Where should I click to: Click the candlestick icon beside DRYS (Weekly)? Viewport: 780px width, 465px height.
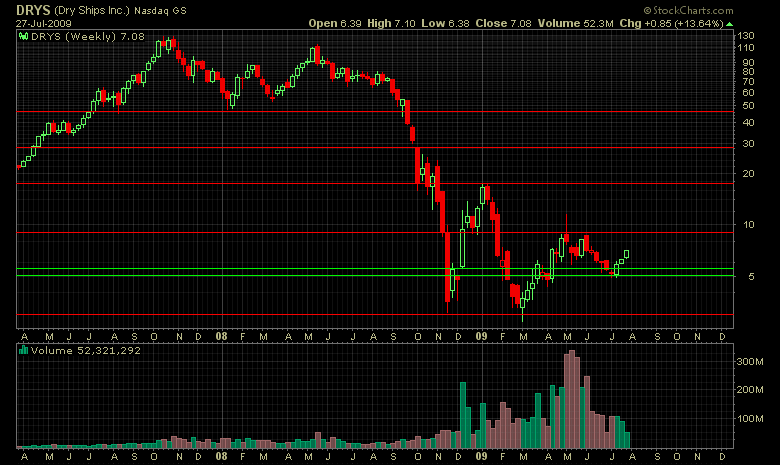click(x=23, y=36)
